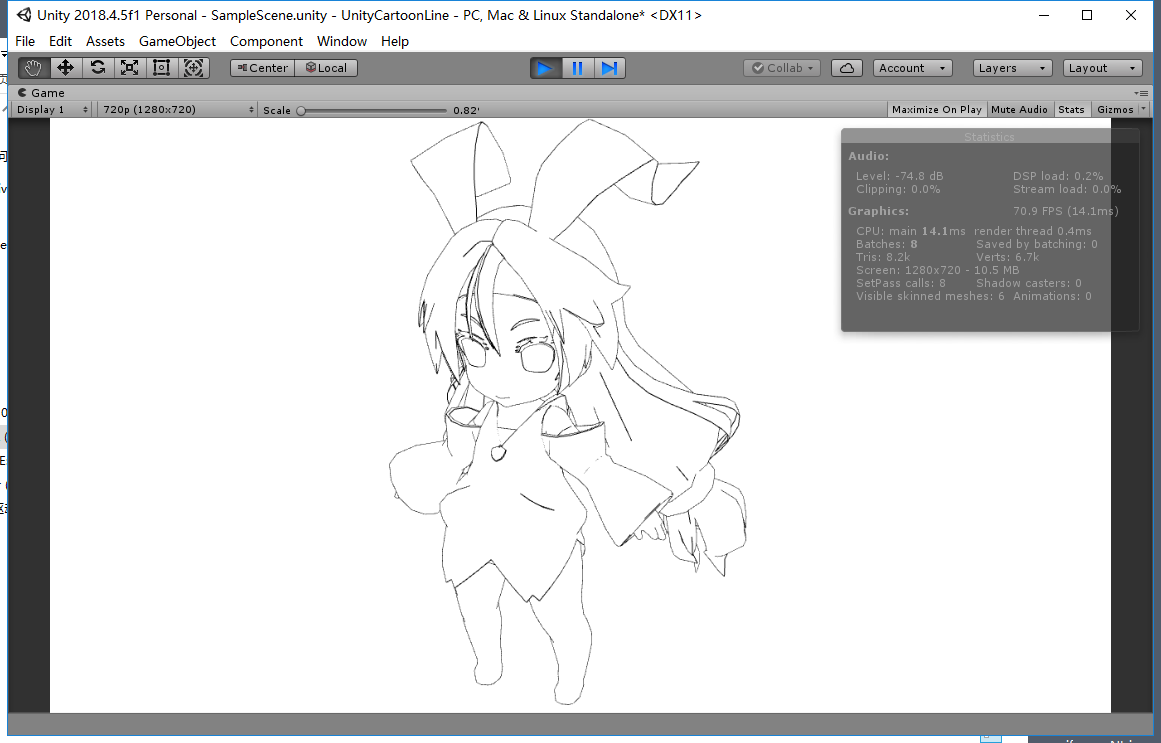Select the combined Transform tool

[193, 68]
